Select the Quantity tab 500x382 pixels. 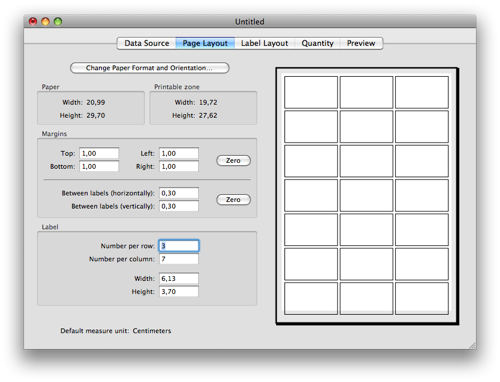pos(317,43)
